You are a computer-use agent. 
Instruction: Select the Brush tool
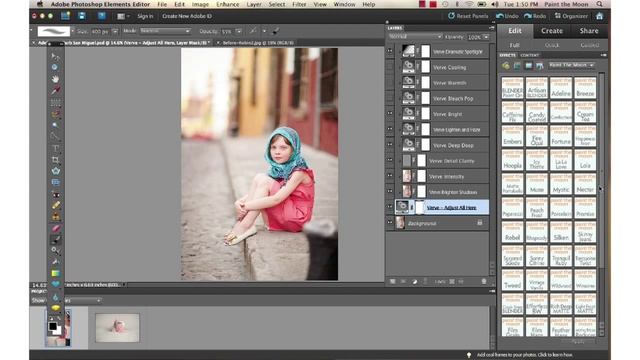point(55,240)
